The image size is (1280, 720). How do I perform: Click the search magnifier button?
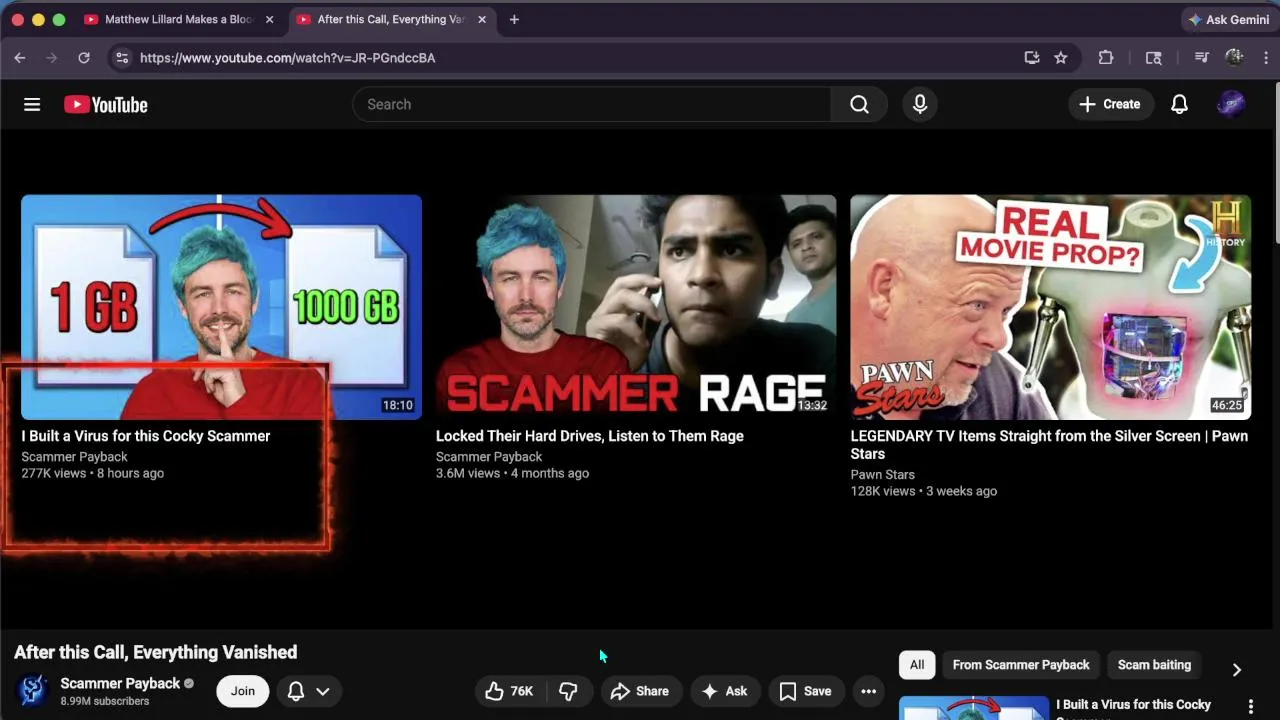(x=859, y=104)
